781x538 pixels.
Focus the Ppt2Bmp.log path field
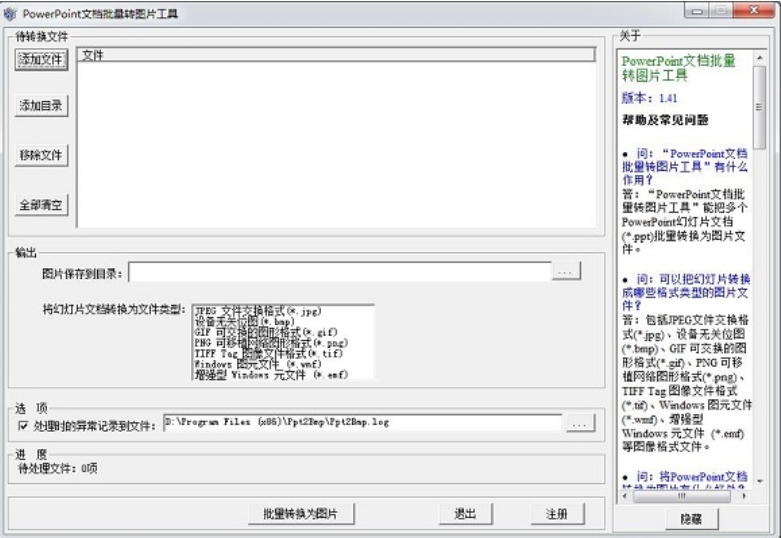[x=363, y=422]
